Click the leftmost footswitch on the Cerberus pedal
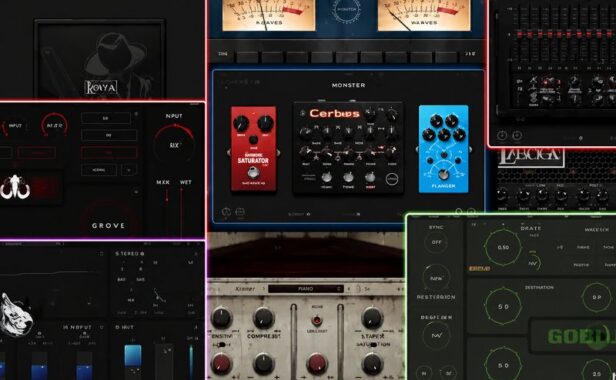Image resolution: width=616 pixels, height=380 pixels. click(326, 177)
